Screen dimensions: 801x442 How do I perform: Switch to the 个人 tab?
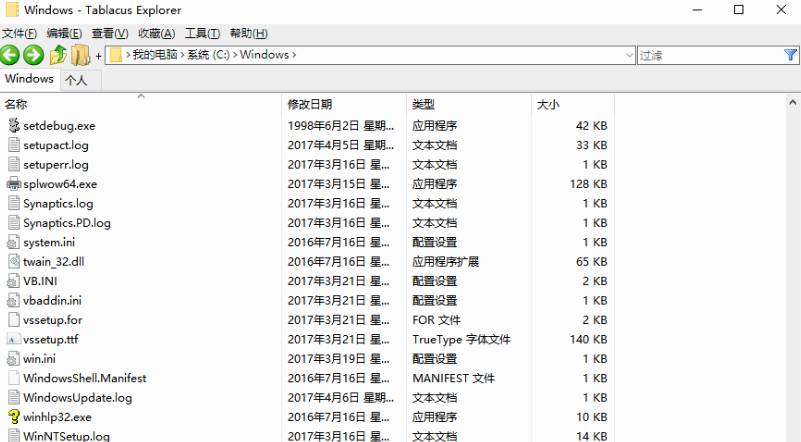point(81,80)
